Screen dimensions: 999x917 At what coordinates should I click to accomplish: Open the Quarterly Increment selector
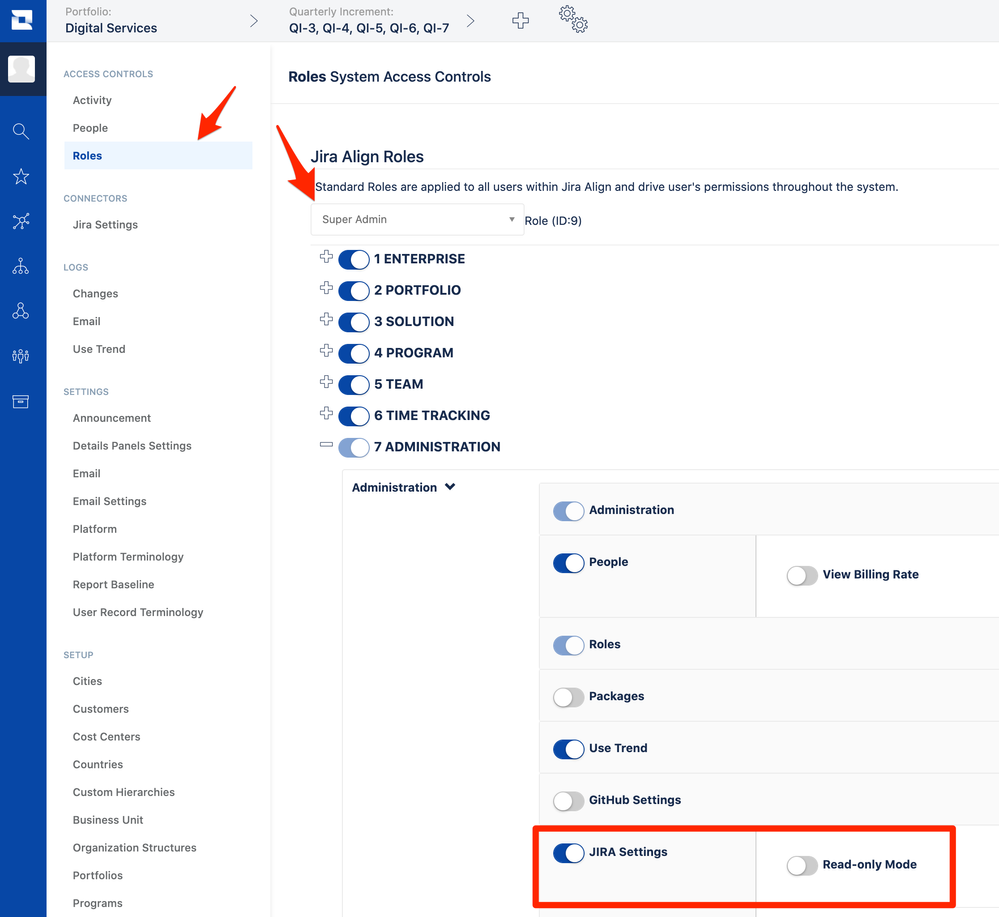(x=381, y=20)
